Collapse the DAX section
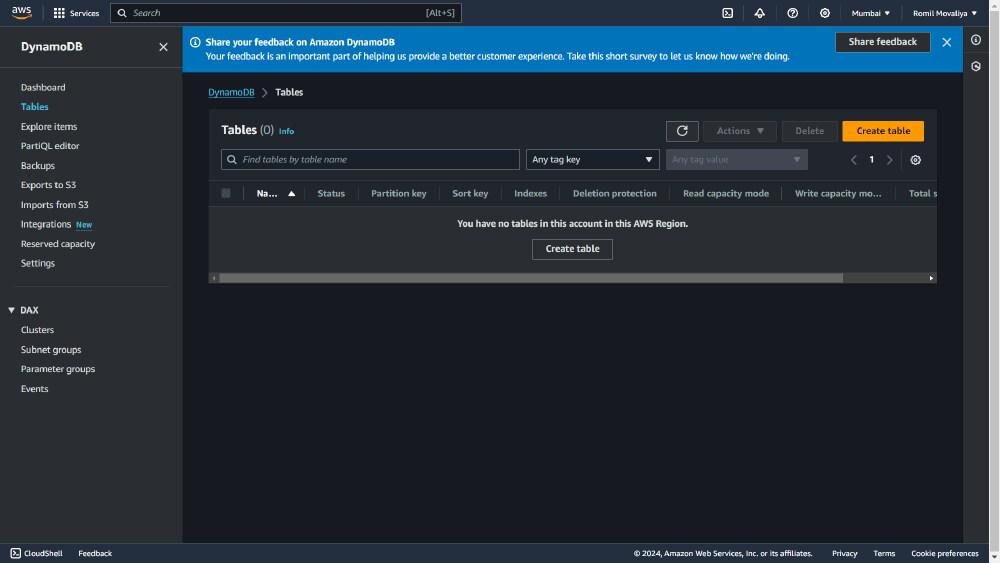This screenshot has height=563, width=1000. (11, 310)
